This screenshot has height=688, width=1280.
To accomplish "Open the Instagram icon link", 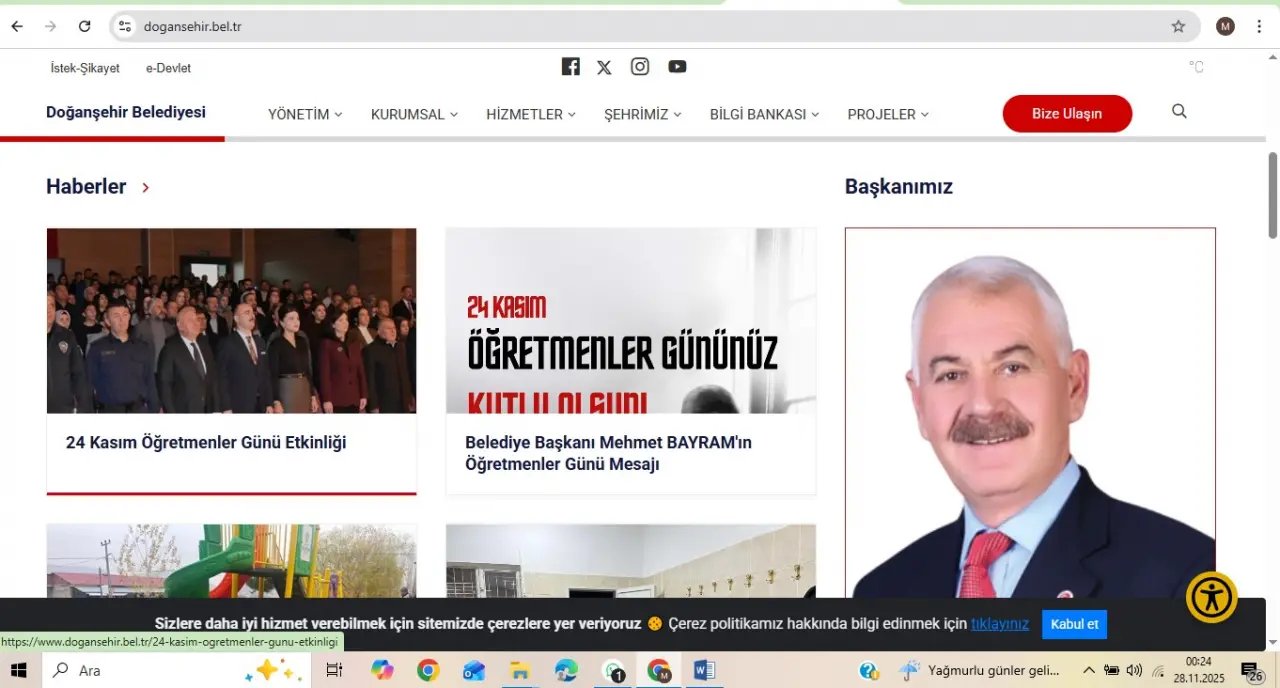I will click(x=640, y=67).
